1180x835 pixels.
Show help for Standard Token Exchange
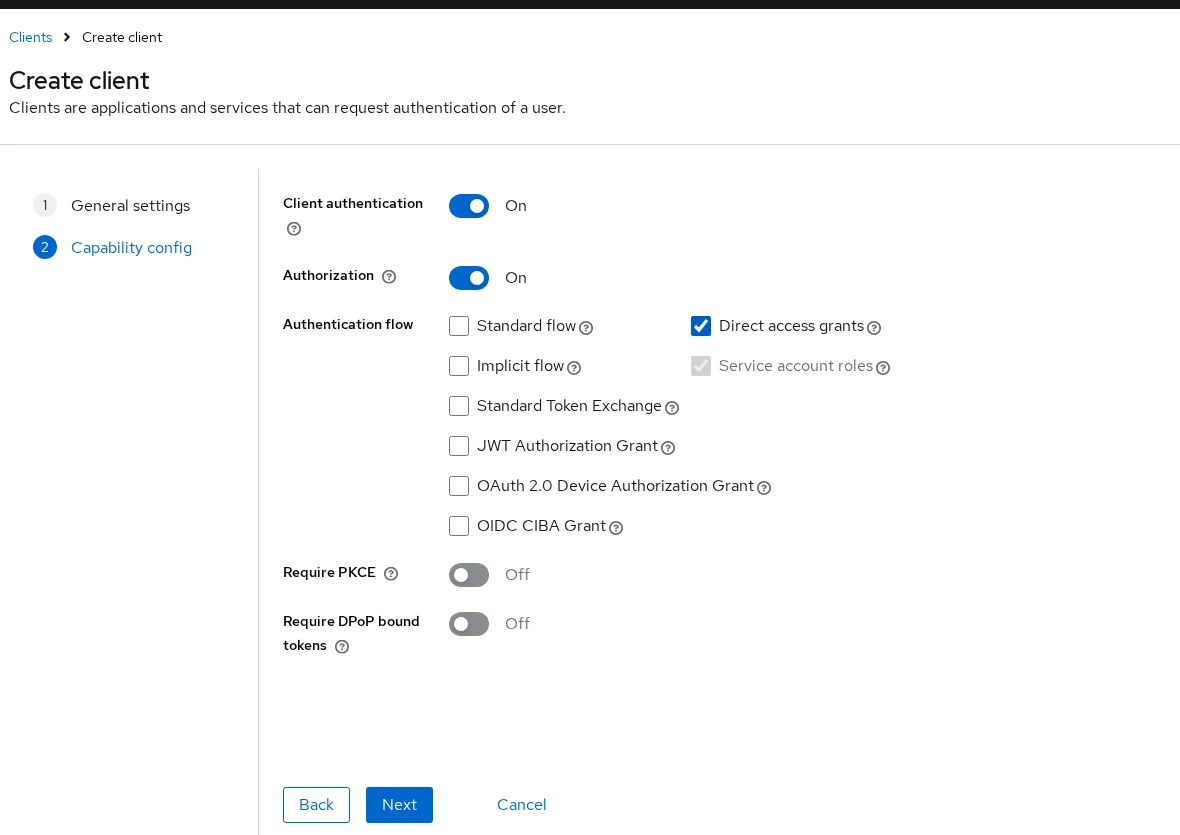[672, 408]
